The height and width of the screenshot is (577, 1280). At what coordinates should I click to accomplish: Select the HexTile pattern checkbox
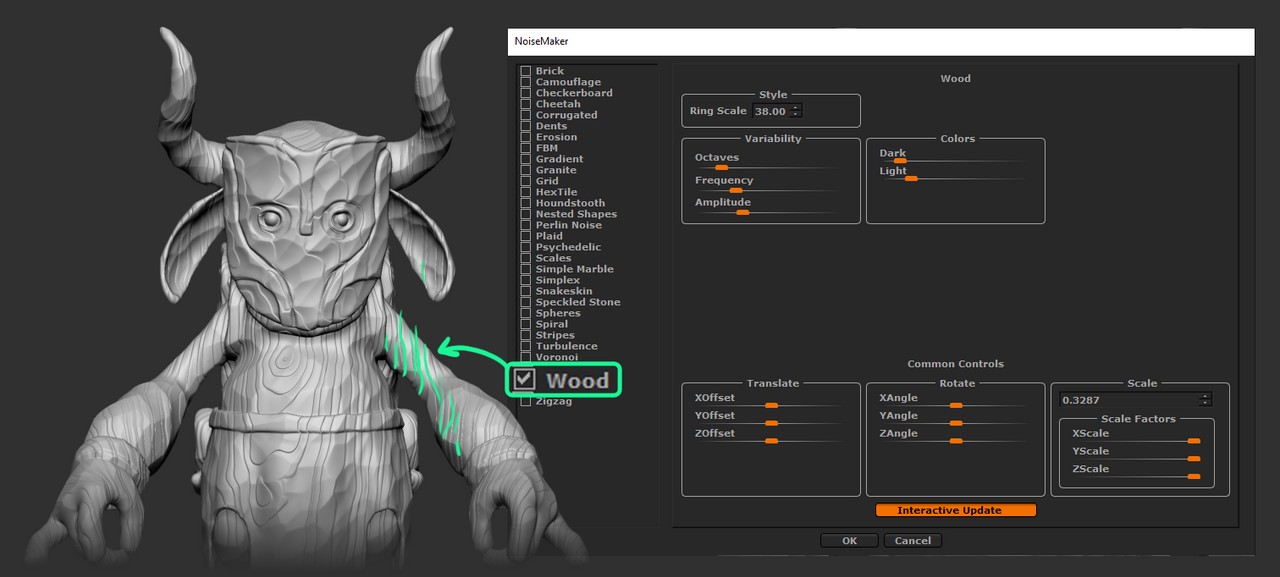click(x=526, y=192)
